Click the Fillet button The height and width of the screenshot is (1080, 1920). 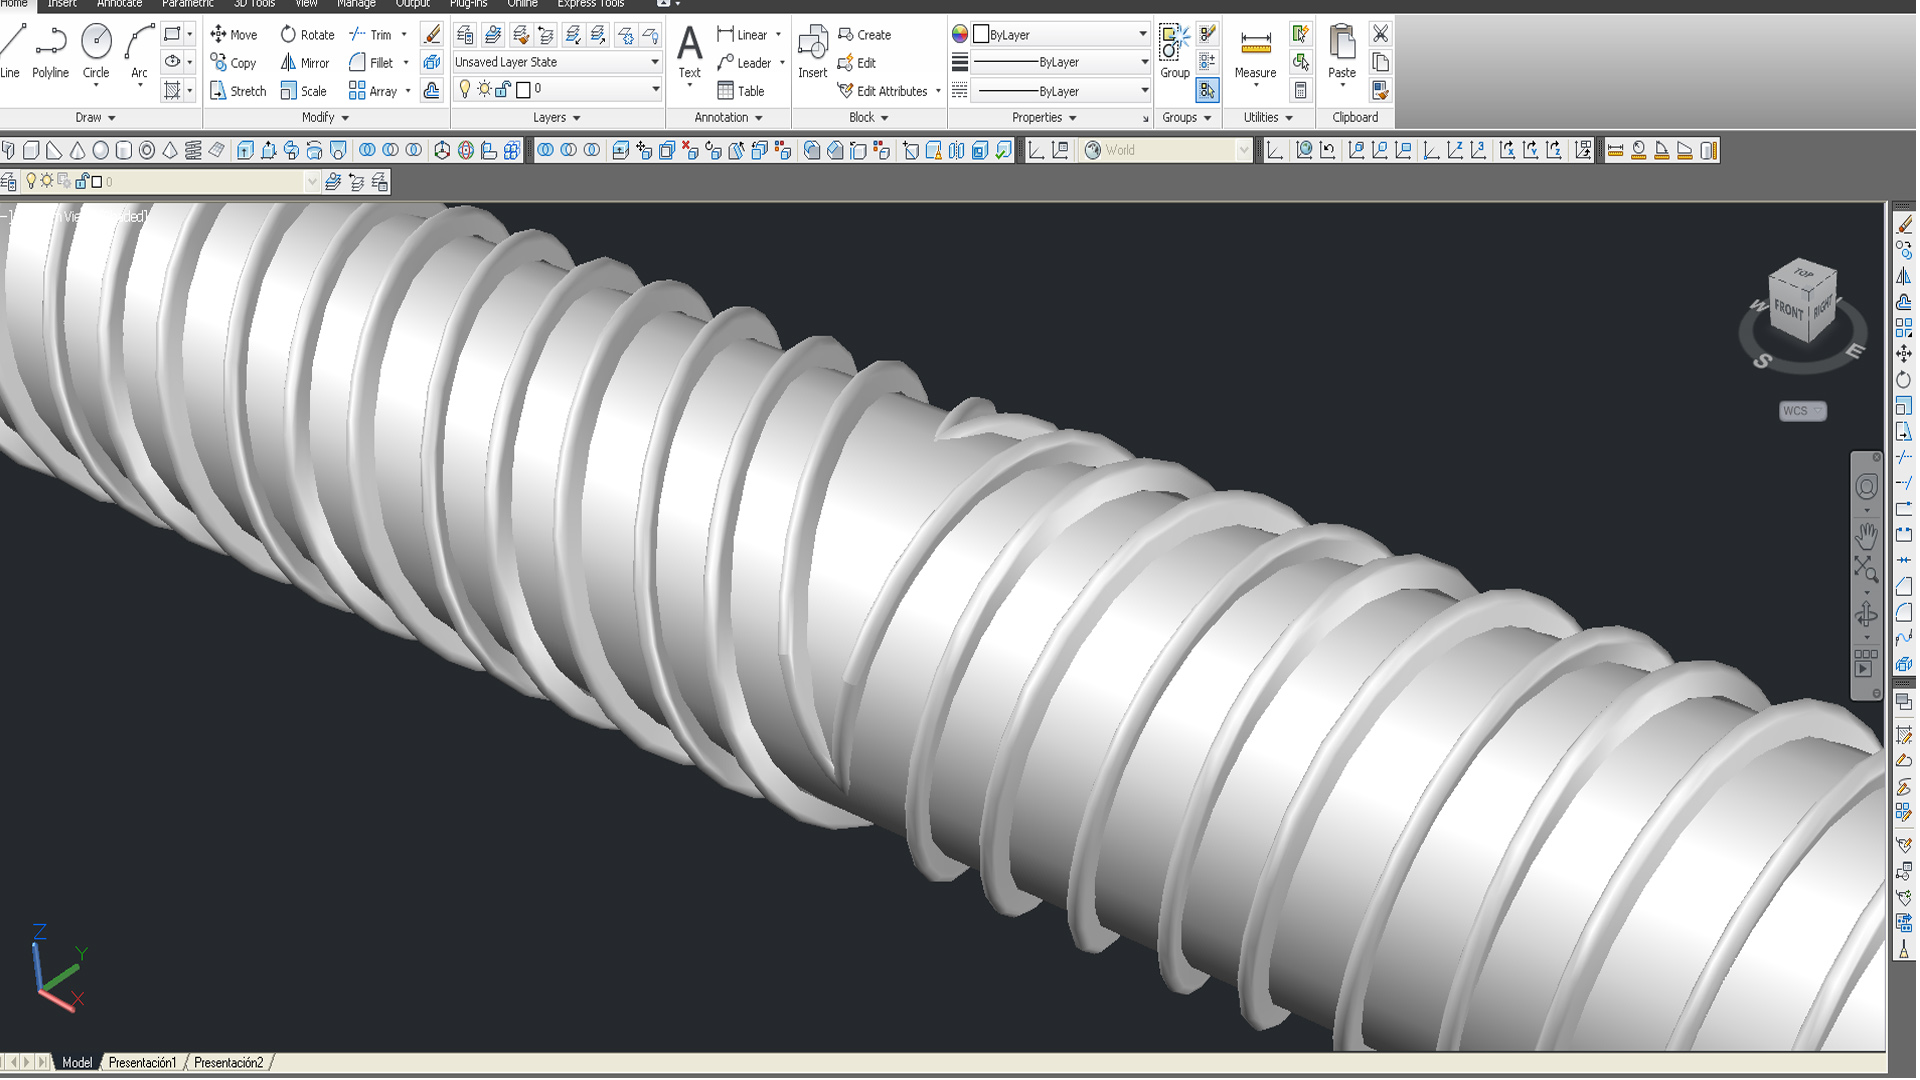point(371,62)
